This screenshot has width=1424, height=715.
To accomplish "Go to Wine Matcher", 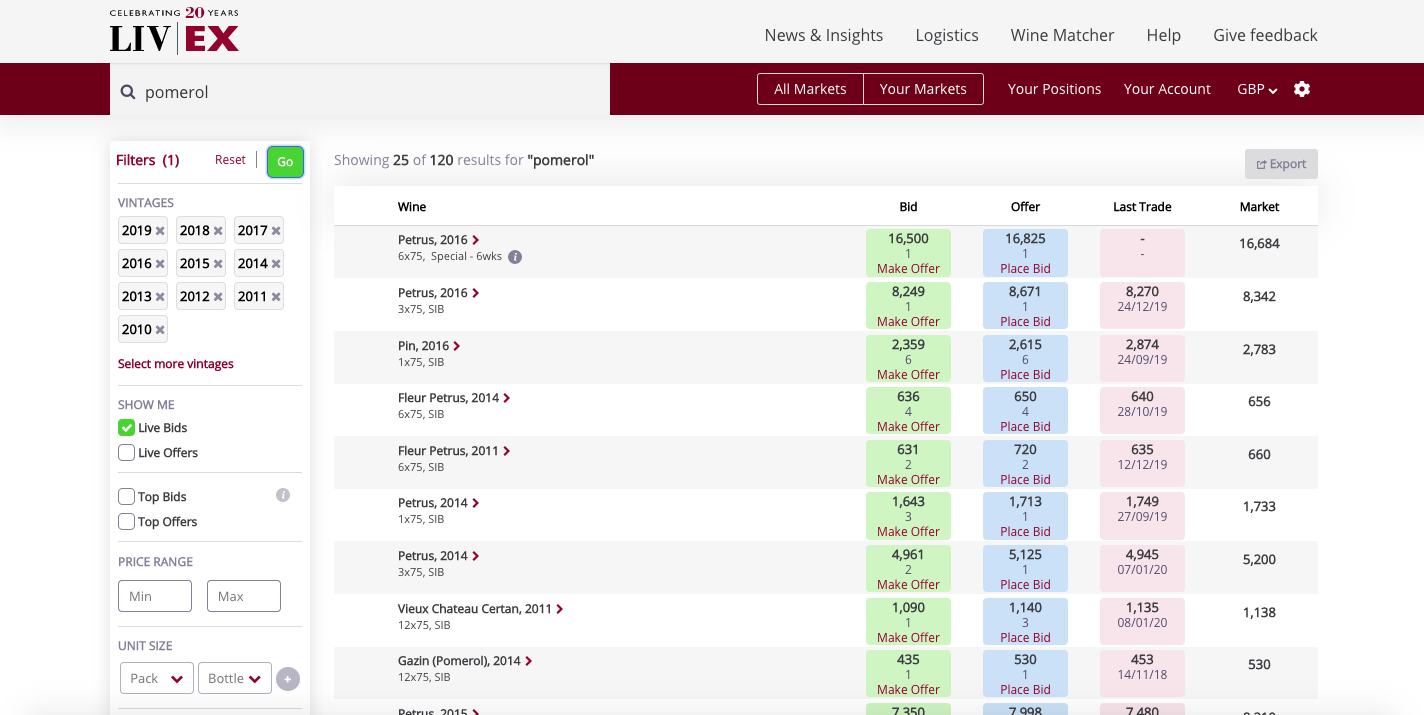I will (1062, 35).
